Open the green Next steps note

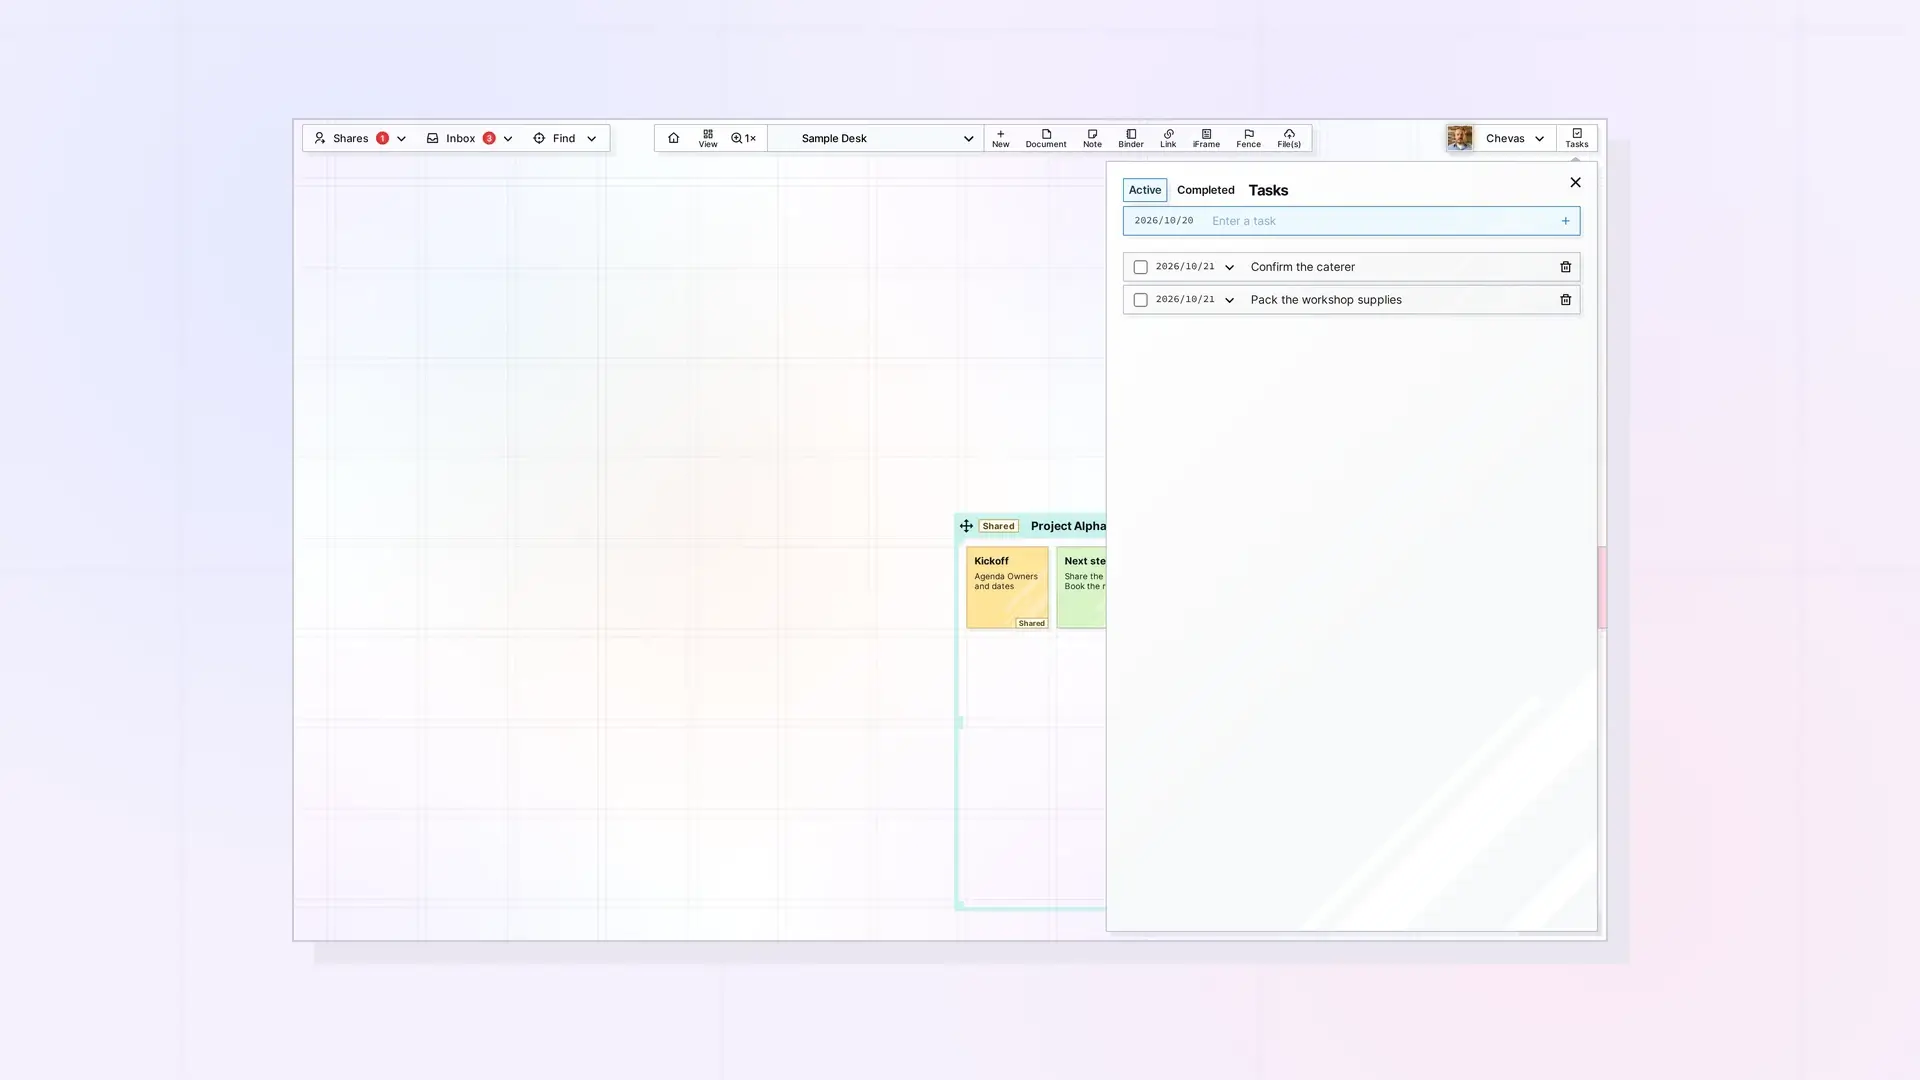click(1081, 587)
